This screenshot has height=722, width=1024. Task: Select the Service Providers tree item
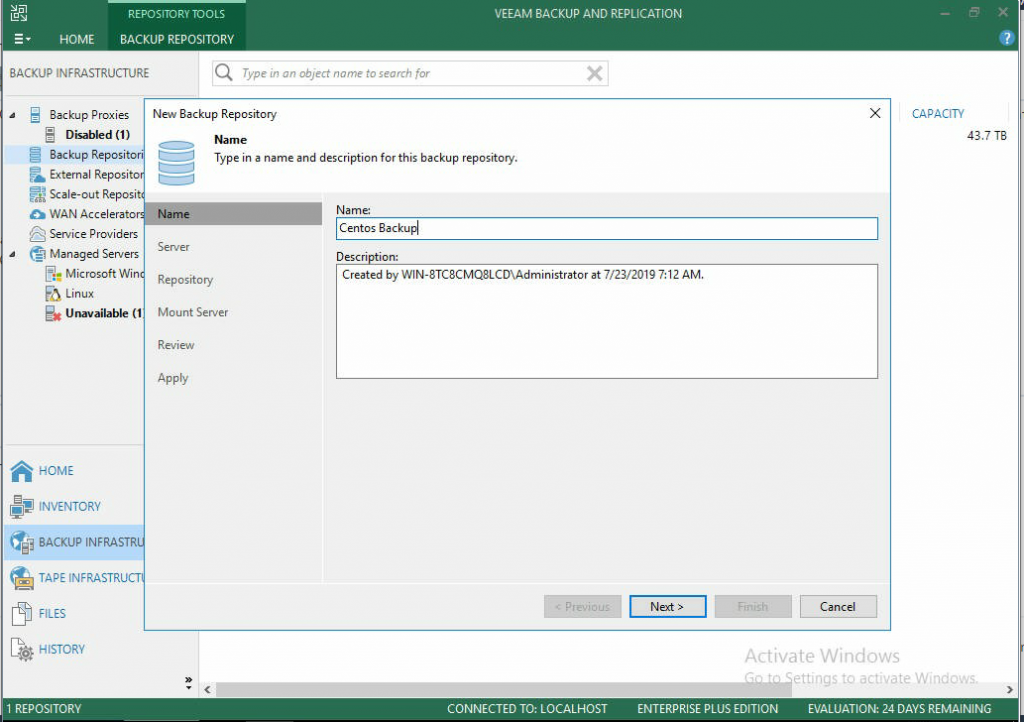(x=93, y=234)
